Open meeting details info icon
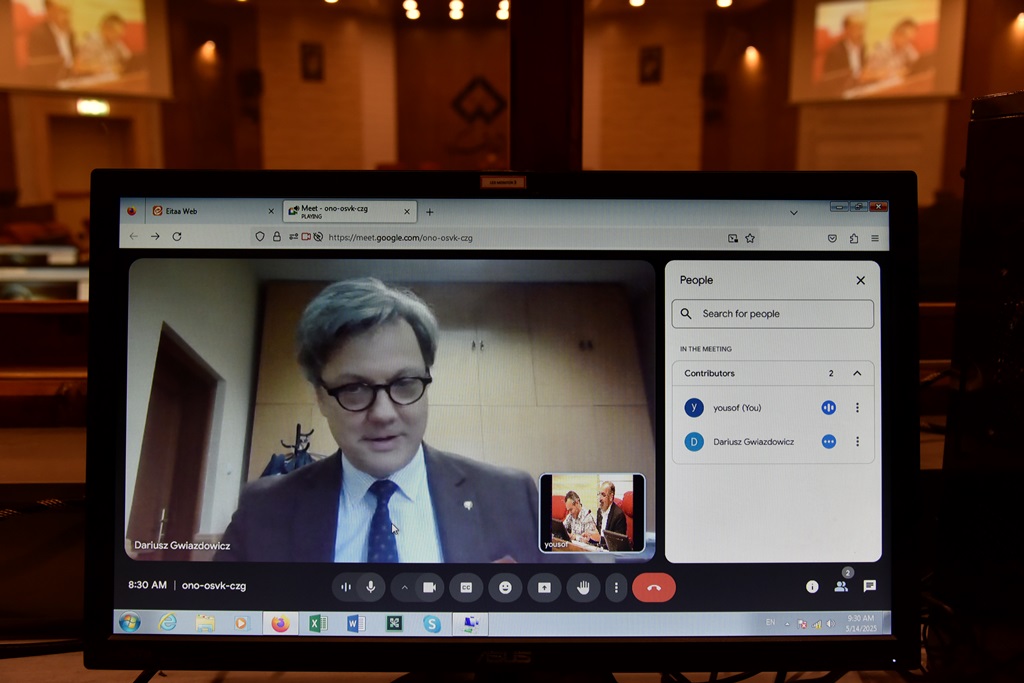The width and height of the screenshot is (1024, 683). [x=812, y=587]
